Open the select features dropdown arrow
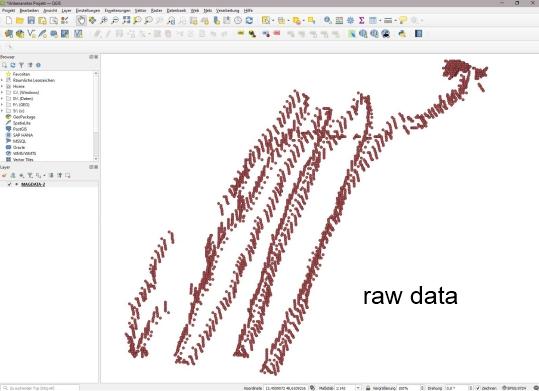 click(x=273, y=21)
